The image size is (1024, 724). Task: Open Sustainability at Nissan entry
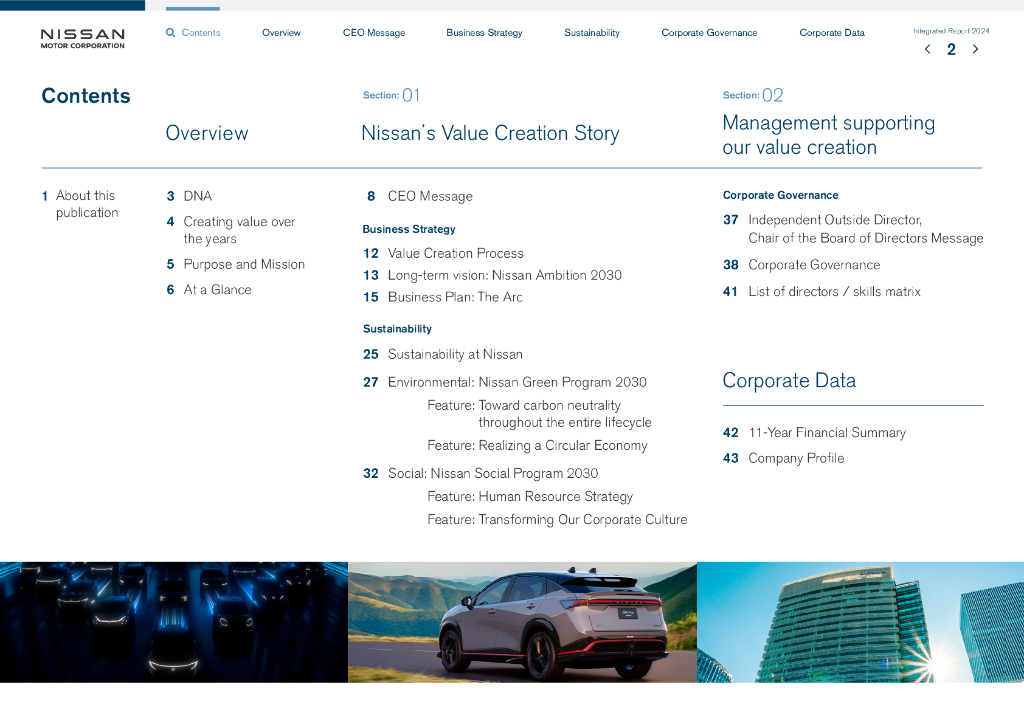point(443,354)
